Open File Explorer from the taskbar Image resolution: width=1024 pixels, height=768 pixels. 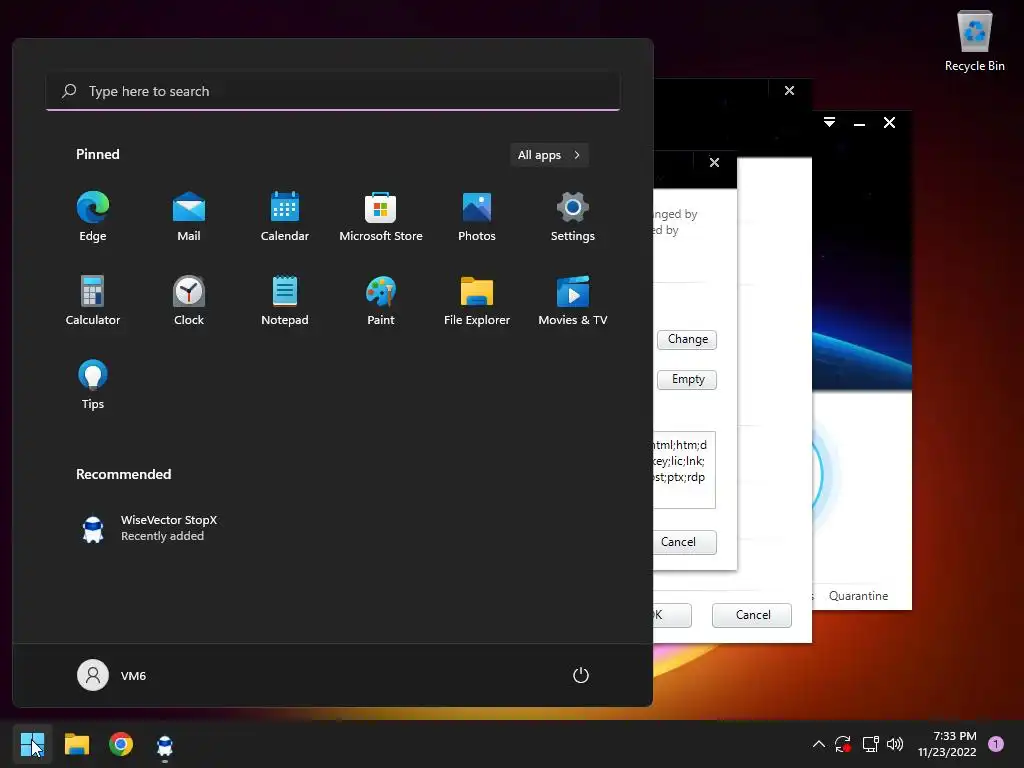77,744
